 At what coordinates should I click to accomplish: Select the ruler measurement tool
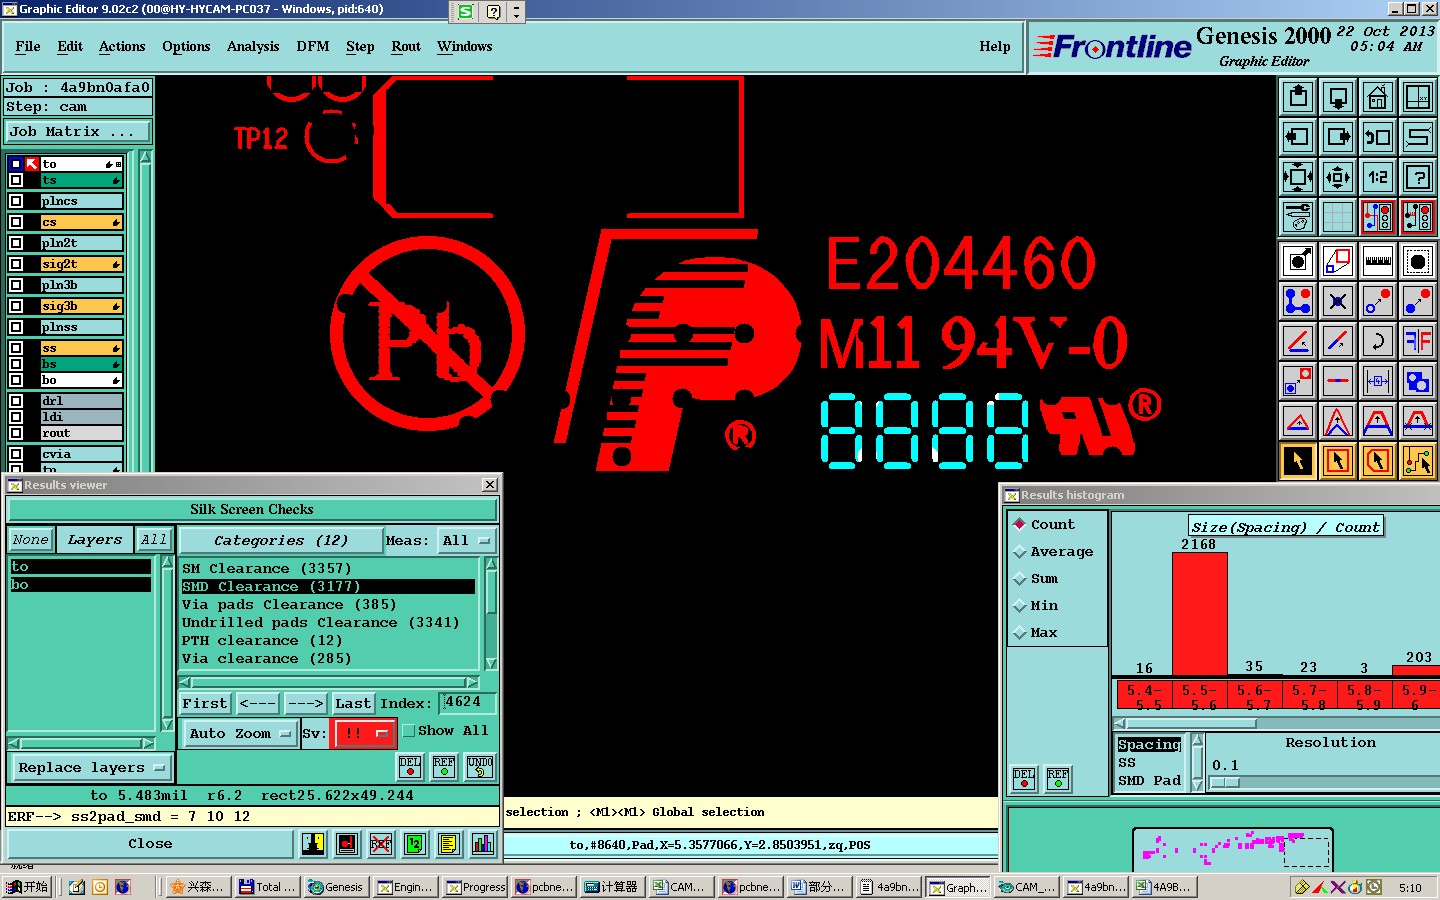[x=1378, y=261]
